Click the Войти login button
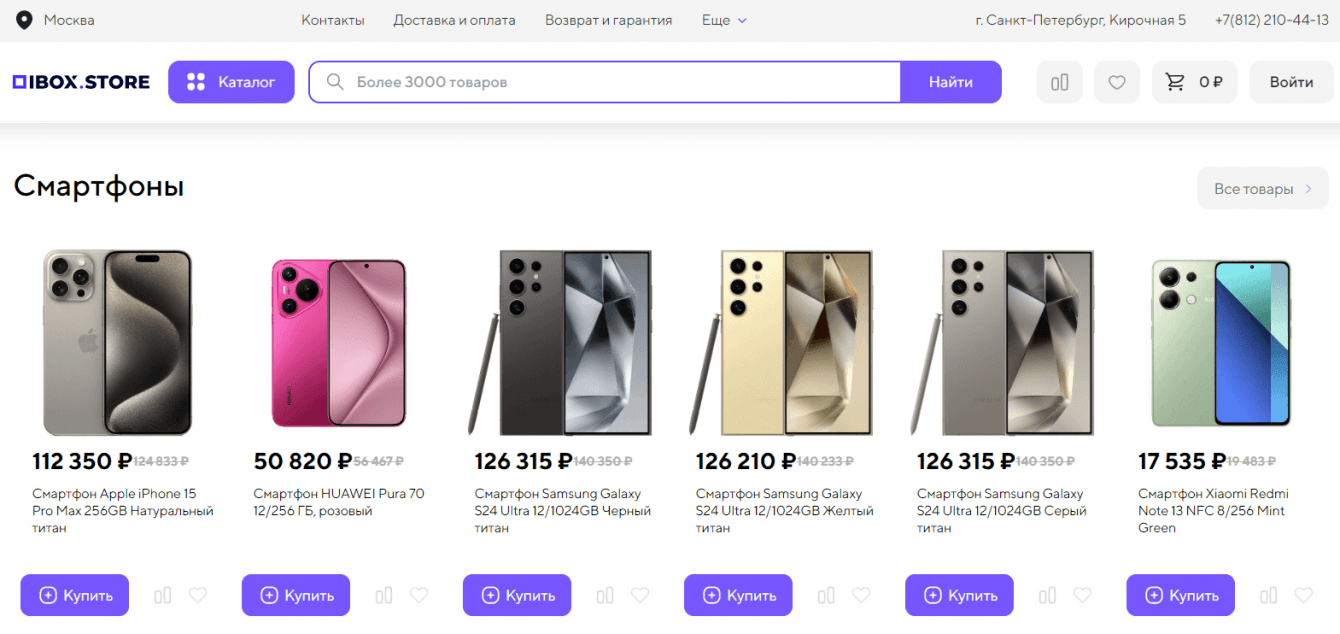Viewport: 1340px width, 634px height. pyautogui.click(x=1291, y=82)
